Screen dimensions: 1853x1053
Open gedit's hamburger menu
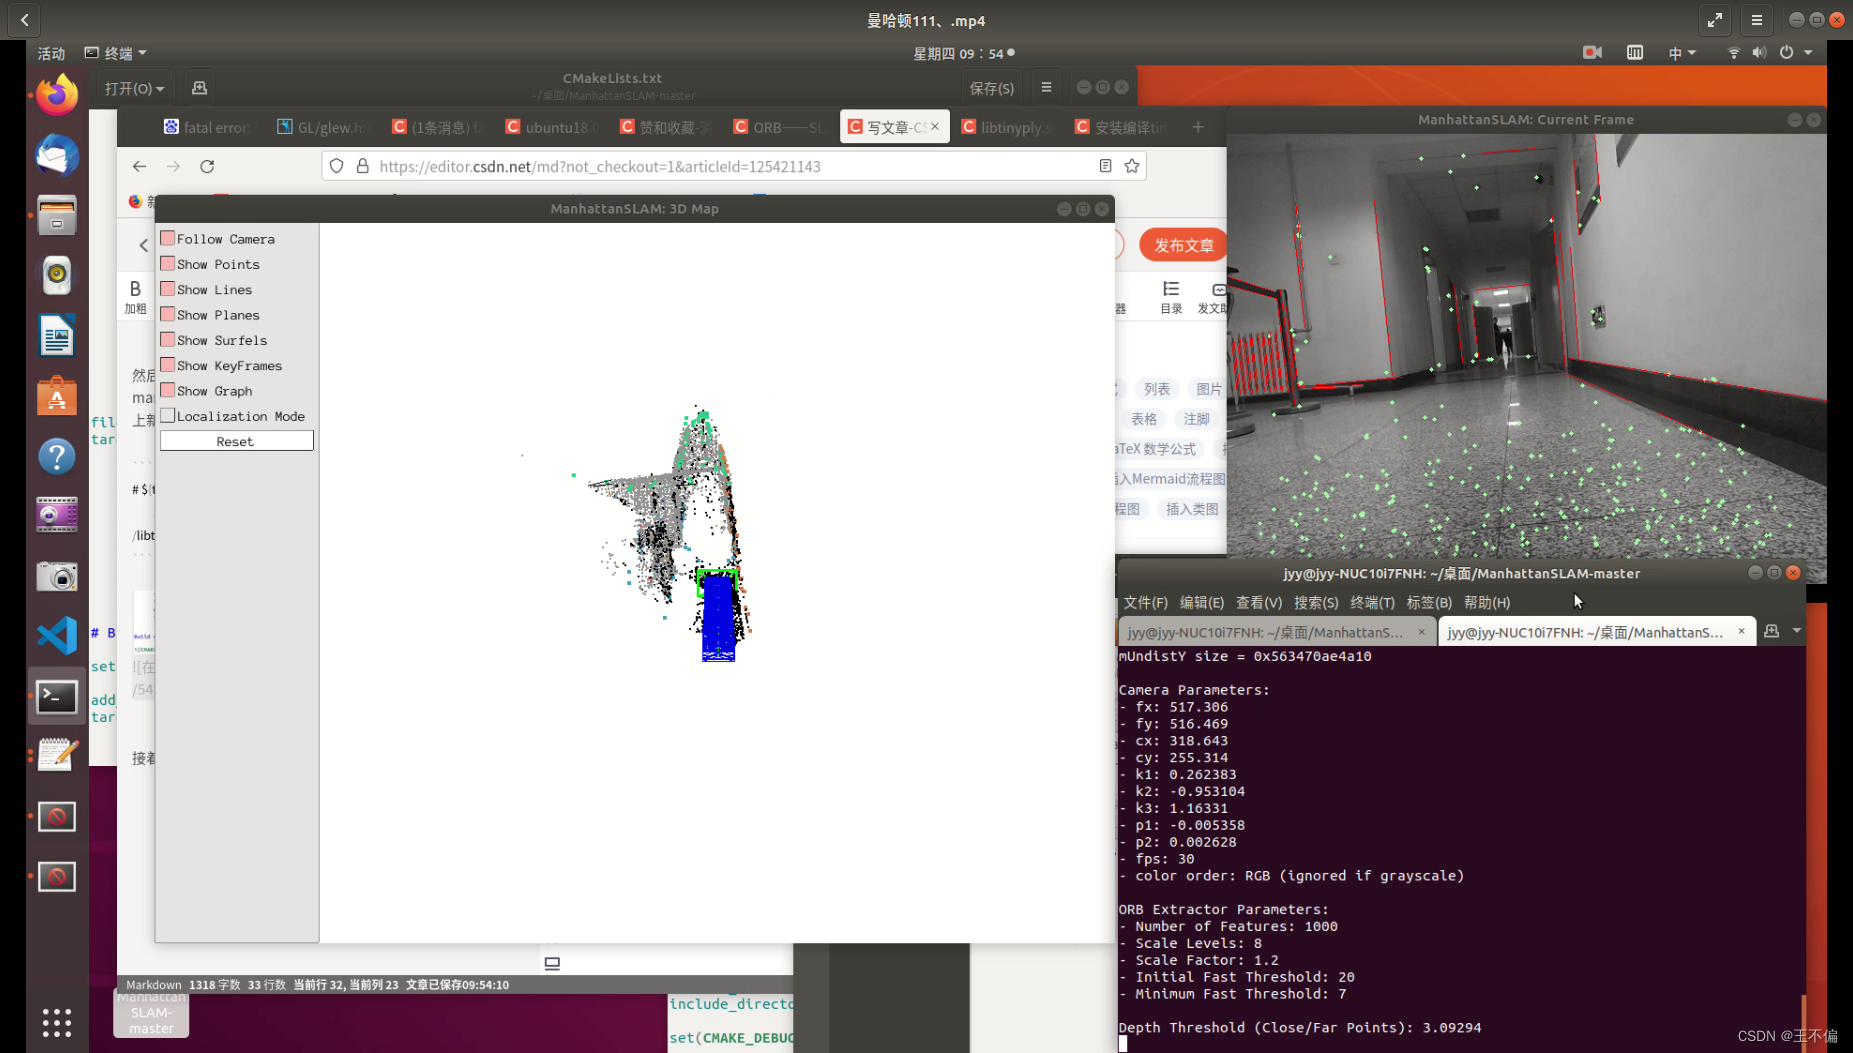click(1046, 88)
